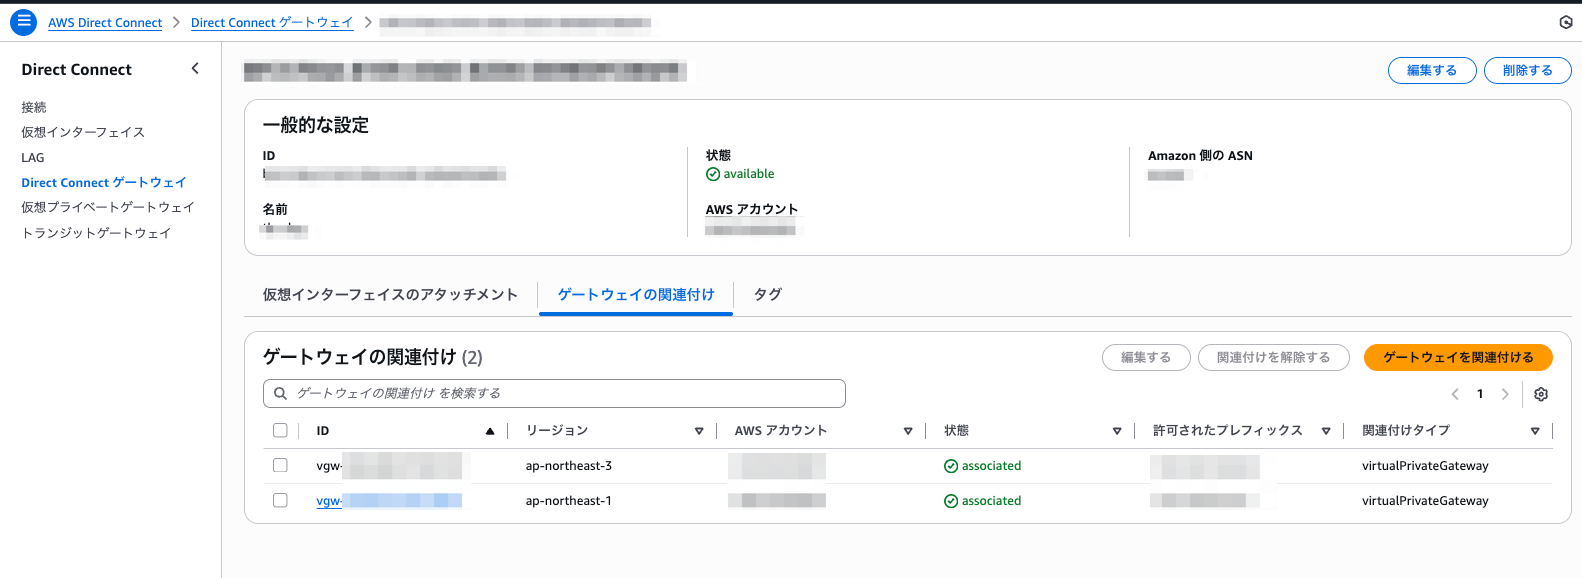The image size is (1582, 578).
Task: Sort by 許可されたプレフィックス column arrow
Action: [1326, 431]
